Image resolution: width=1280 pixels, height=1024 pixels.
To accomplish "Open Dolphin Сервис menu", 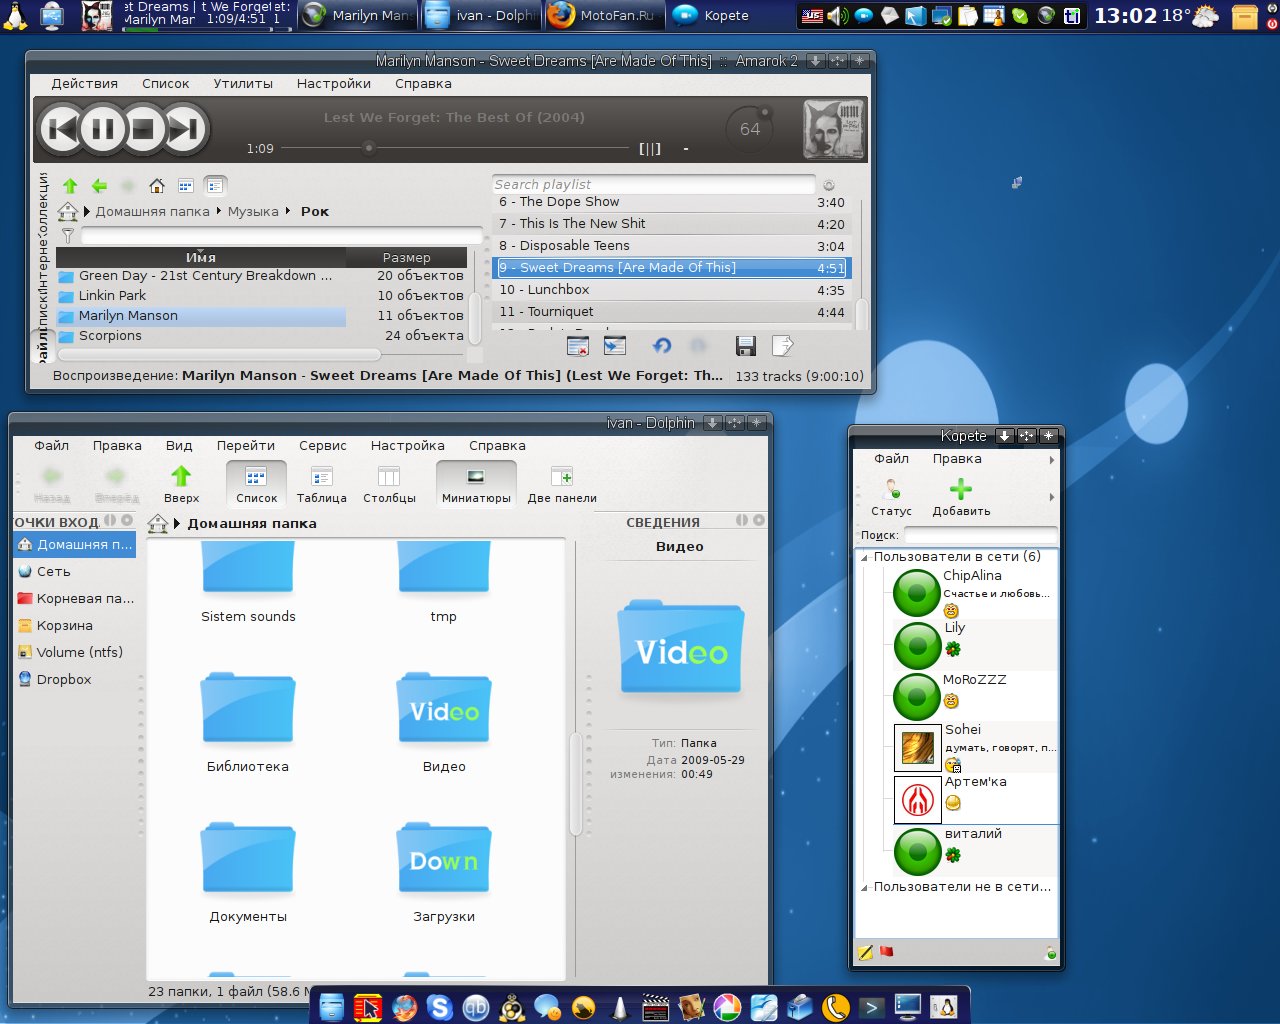I will [322, 446].
